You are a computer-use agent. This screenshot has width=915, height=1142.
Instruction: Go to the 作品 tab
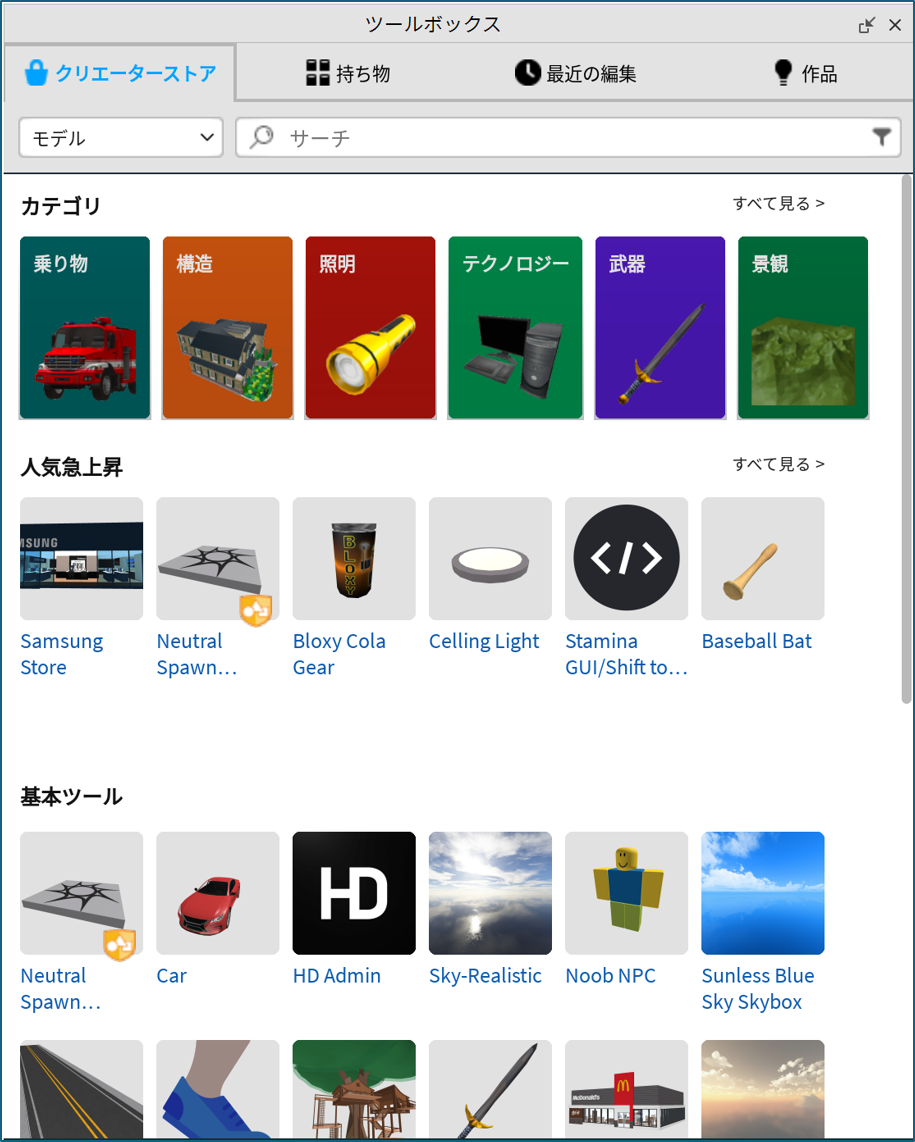click(805, 73)
